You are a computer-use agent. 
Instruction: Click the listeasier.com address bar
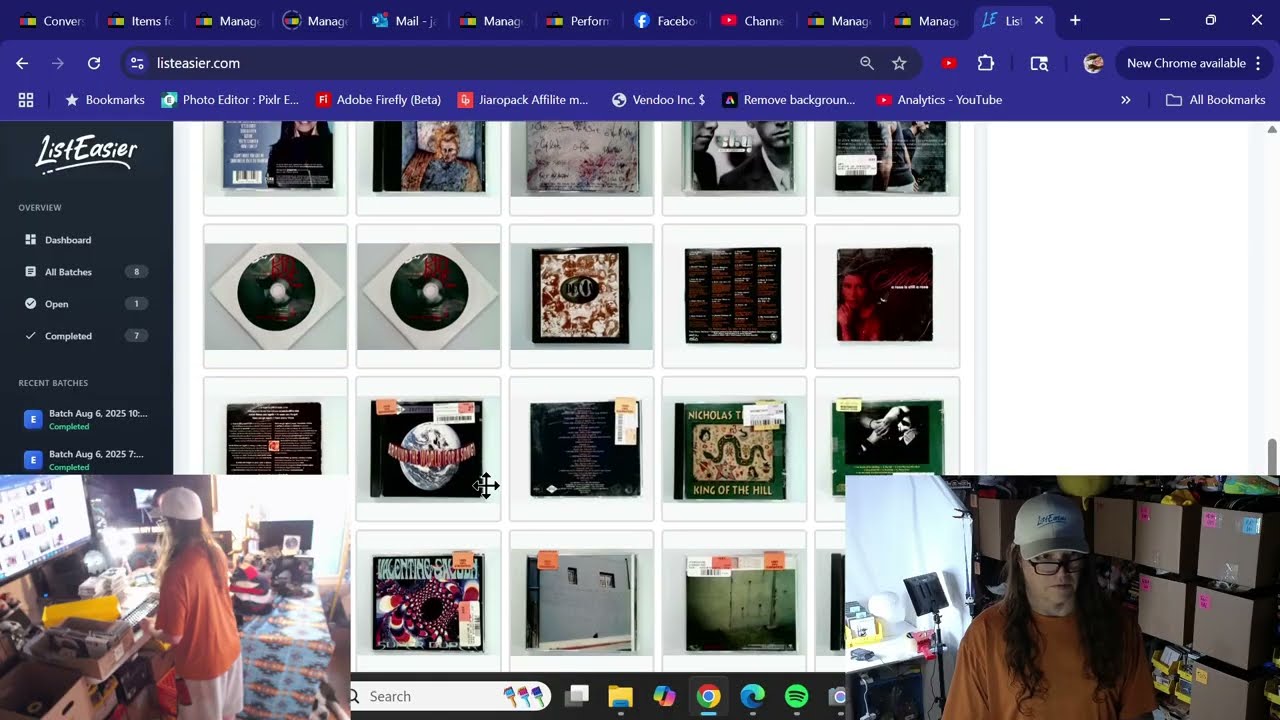tap(500, 63)
